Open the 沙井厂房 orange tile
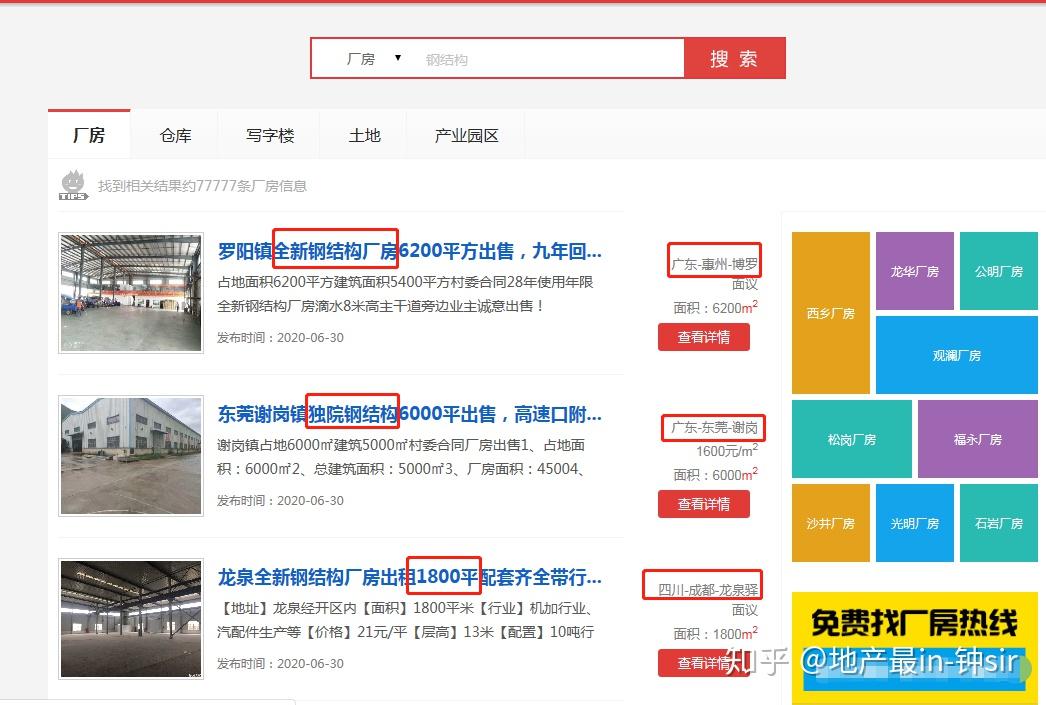The image size is (1046, 705). 831,523
